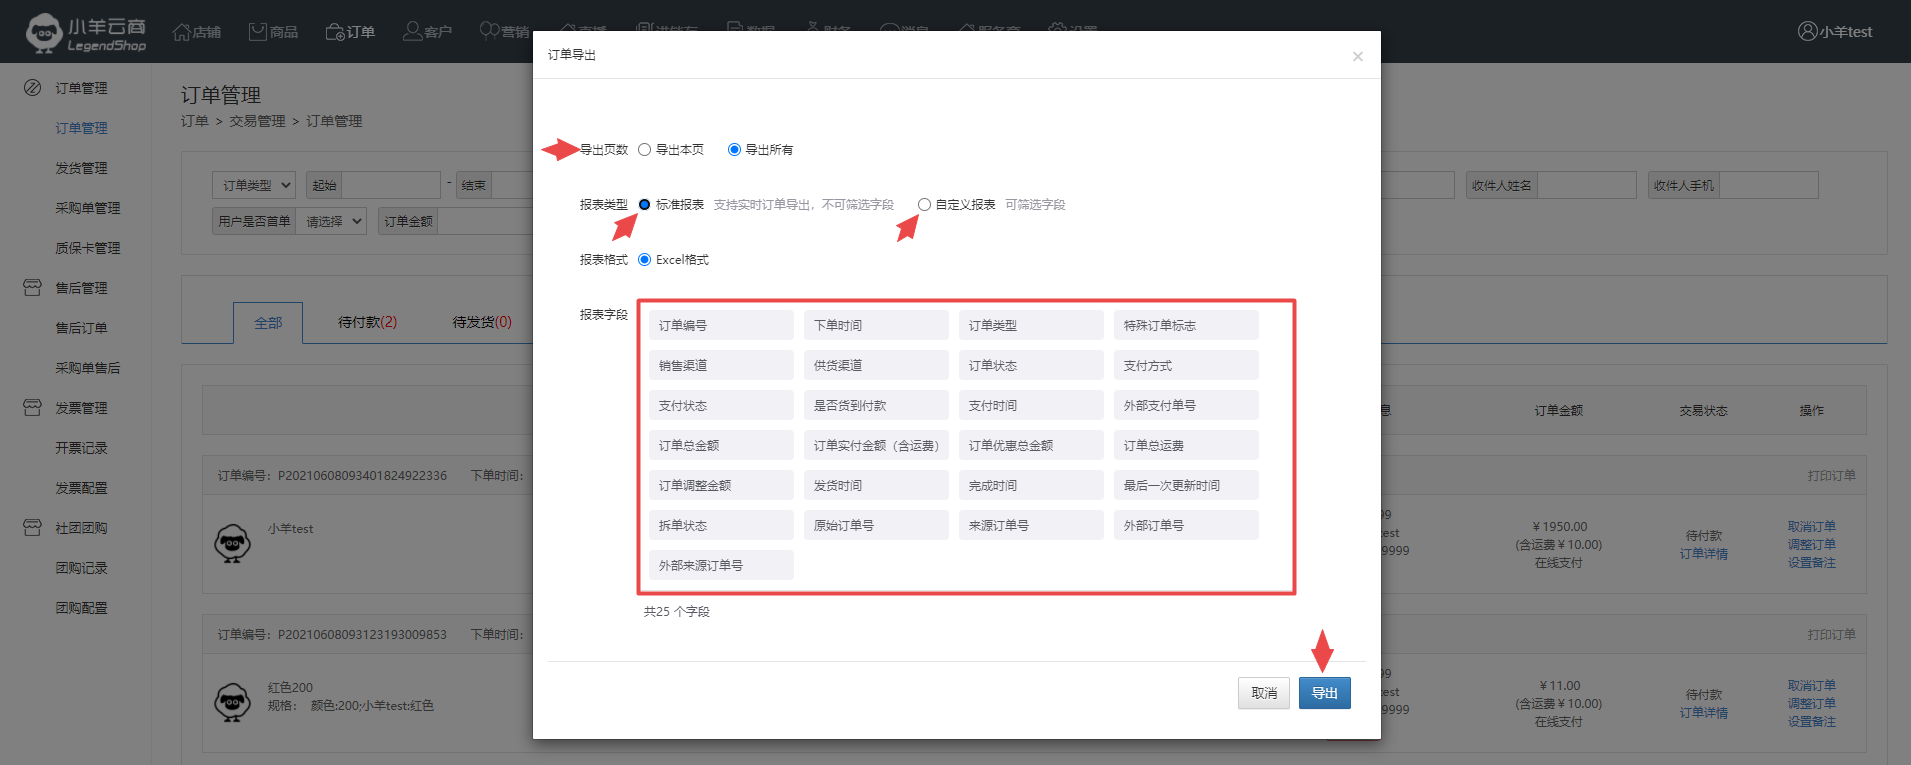Select the 自定义报表 radio button
This screenshot has width=1911, height=765.
coord(925,205)
